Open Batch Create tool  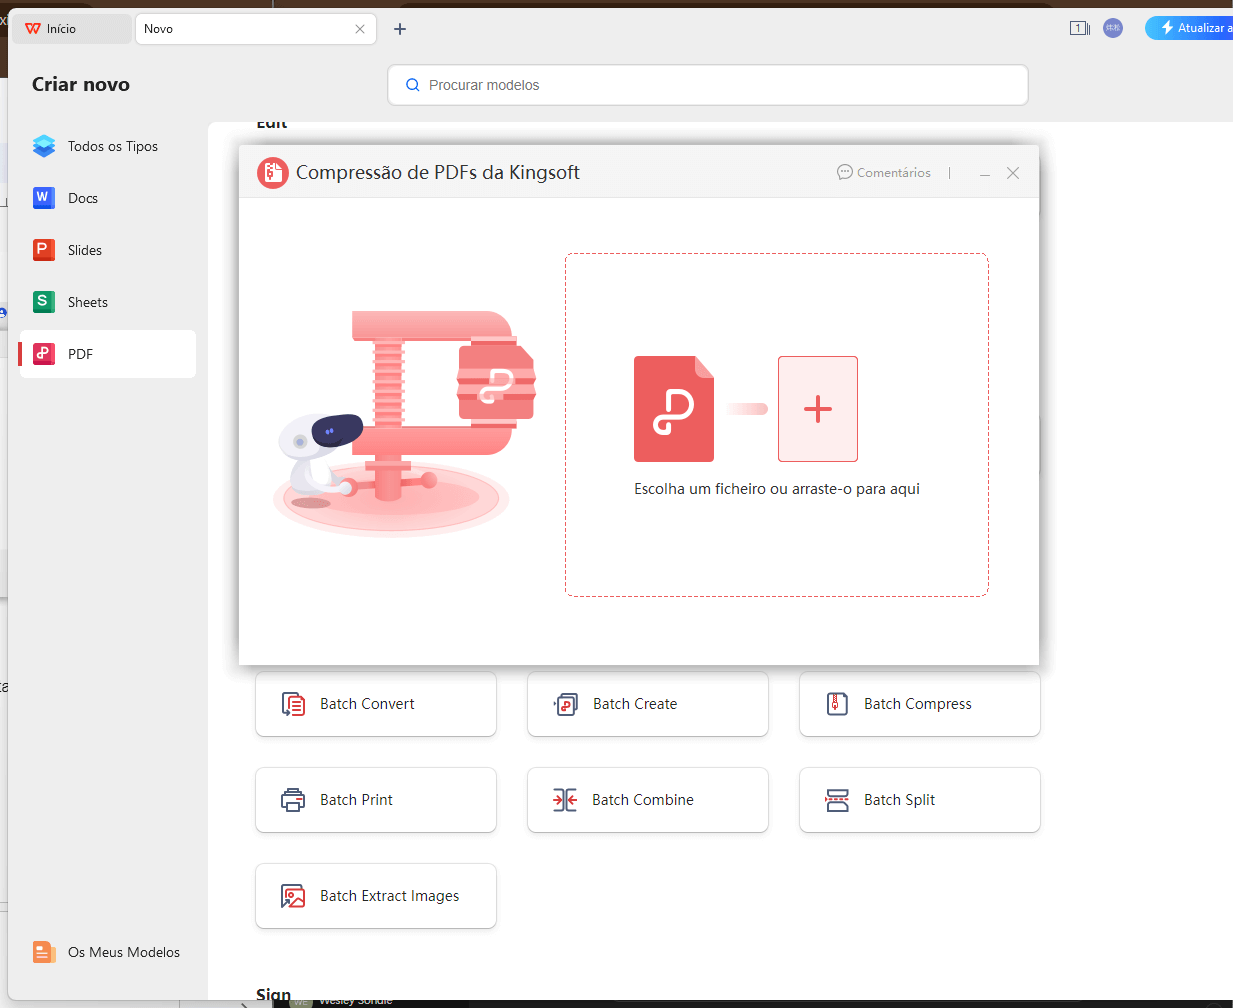coord(648,704)
